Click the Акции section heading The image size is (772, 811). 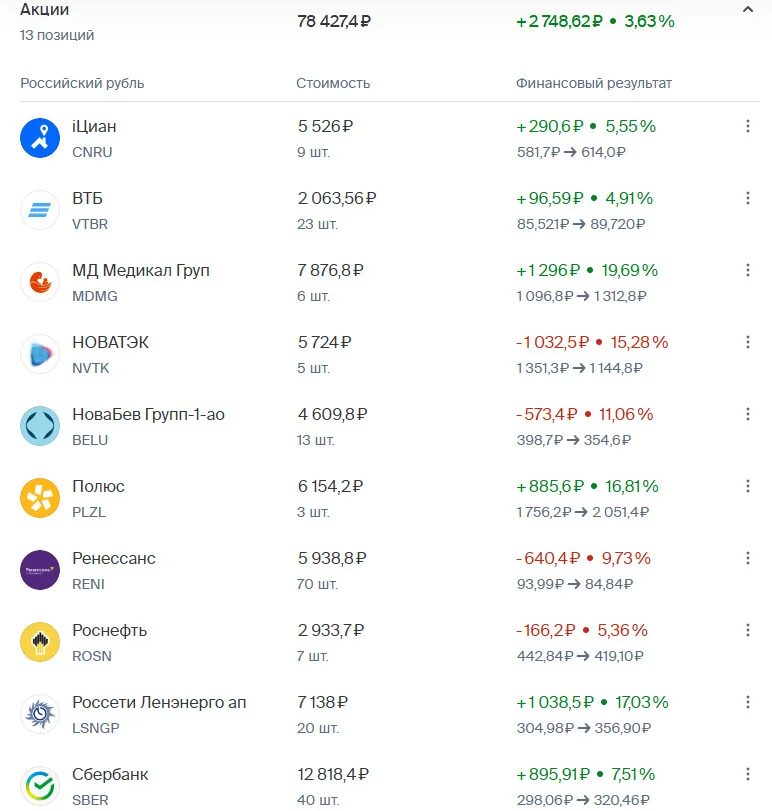click(x=44, y=9)
